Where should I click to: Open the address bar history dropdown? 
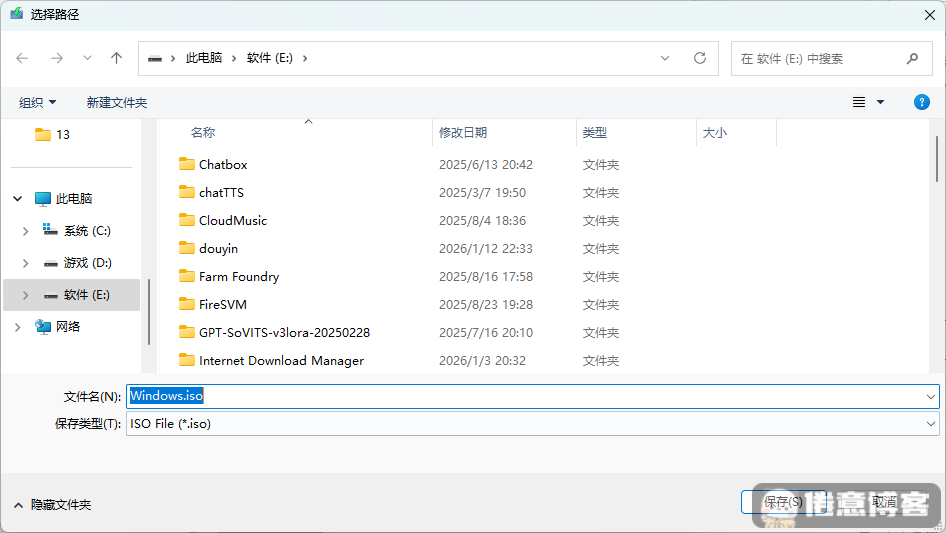tap(665, 59)
